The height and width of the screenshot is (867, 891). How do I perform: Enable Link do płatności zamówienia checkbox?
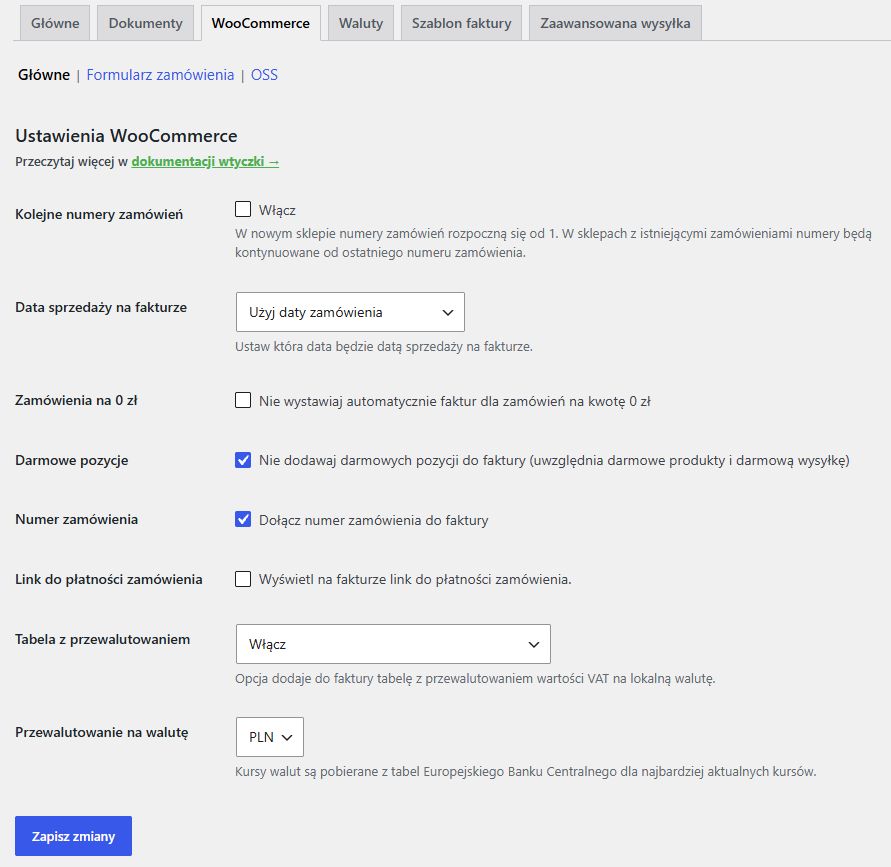[x=243, y=579]
